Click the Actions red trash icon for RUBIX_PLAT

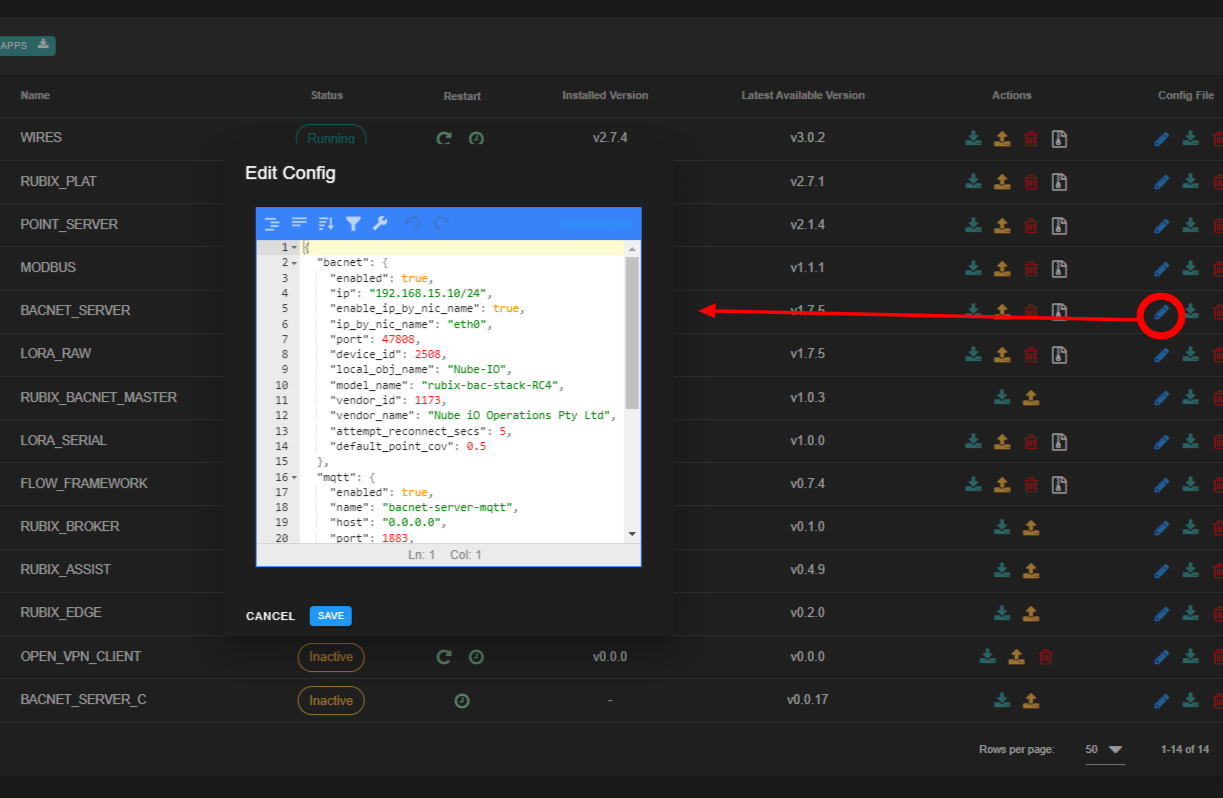point(1031,181)
